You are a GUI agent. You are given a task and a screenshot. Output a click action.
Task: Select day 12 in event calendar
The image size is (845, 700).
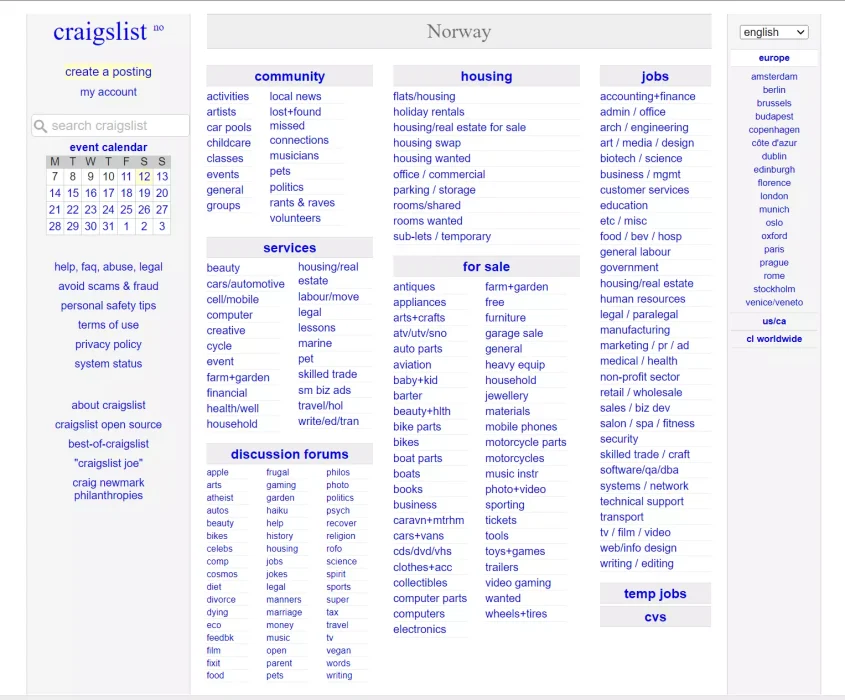[144, 177]
